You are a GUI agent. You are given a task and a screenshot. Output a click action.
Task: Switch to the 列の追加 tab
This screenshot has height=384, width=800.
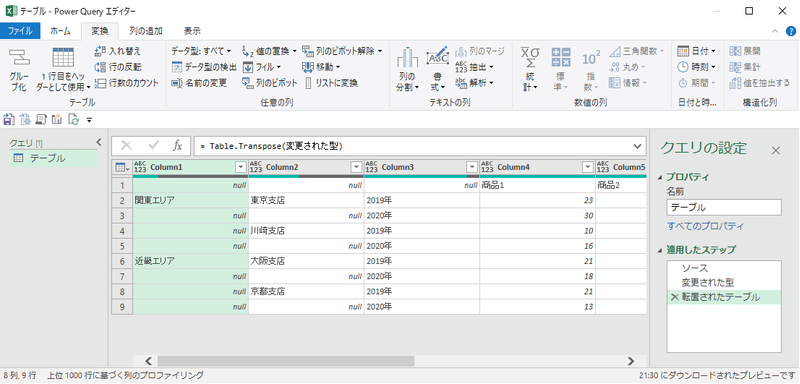pyautogui.click(x=146, y=31)
